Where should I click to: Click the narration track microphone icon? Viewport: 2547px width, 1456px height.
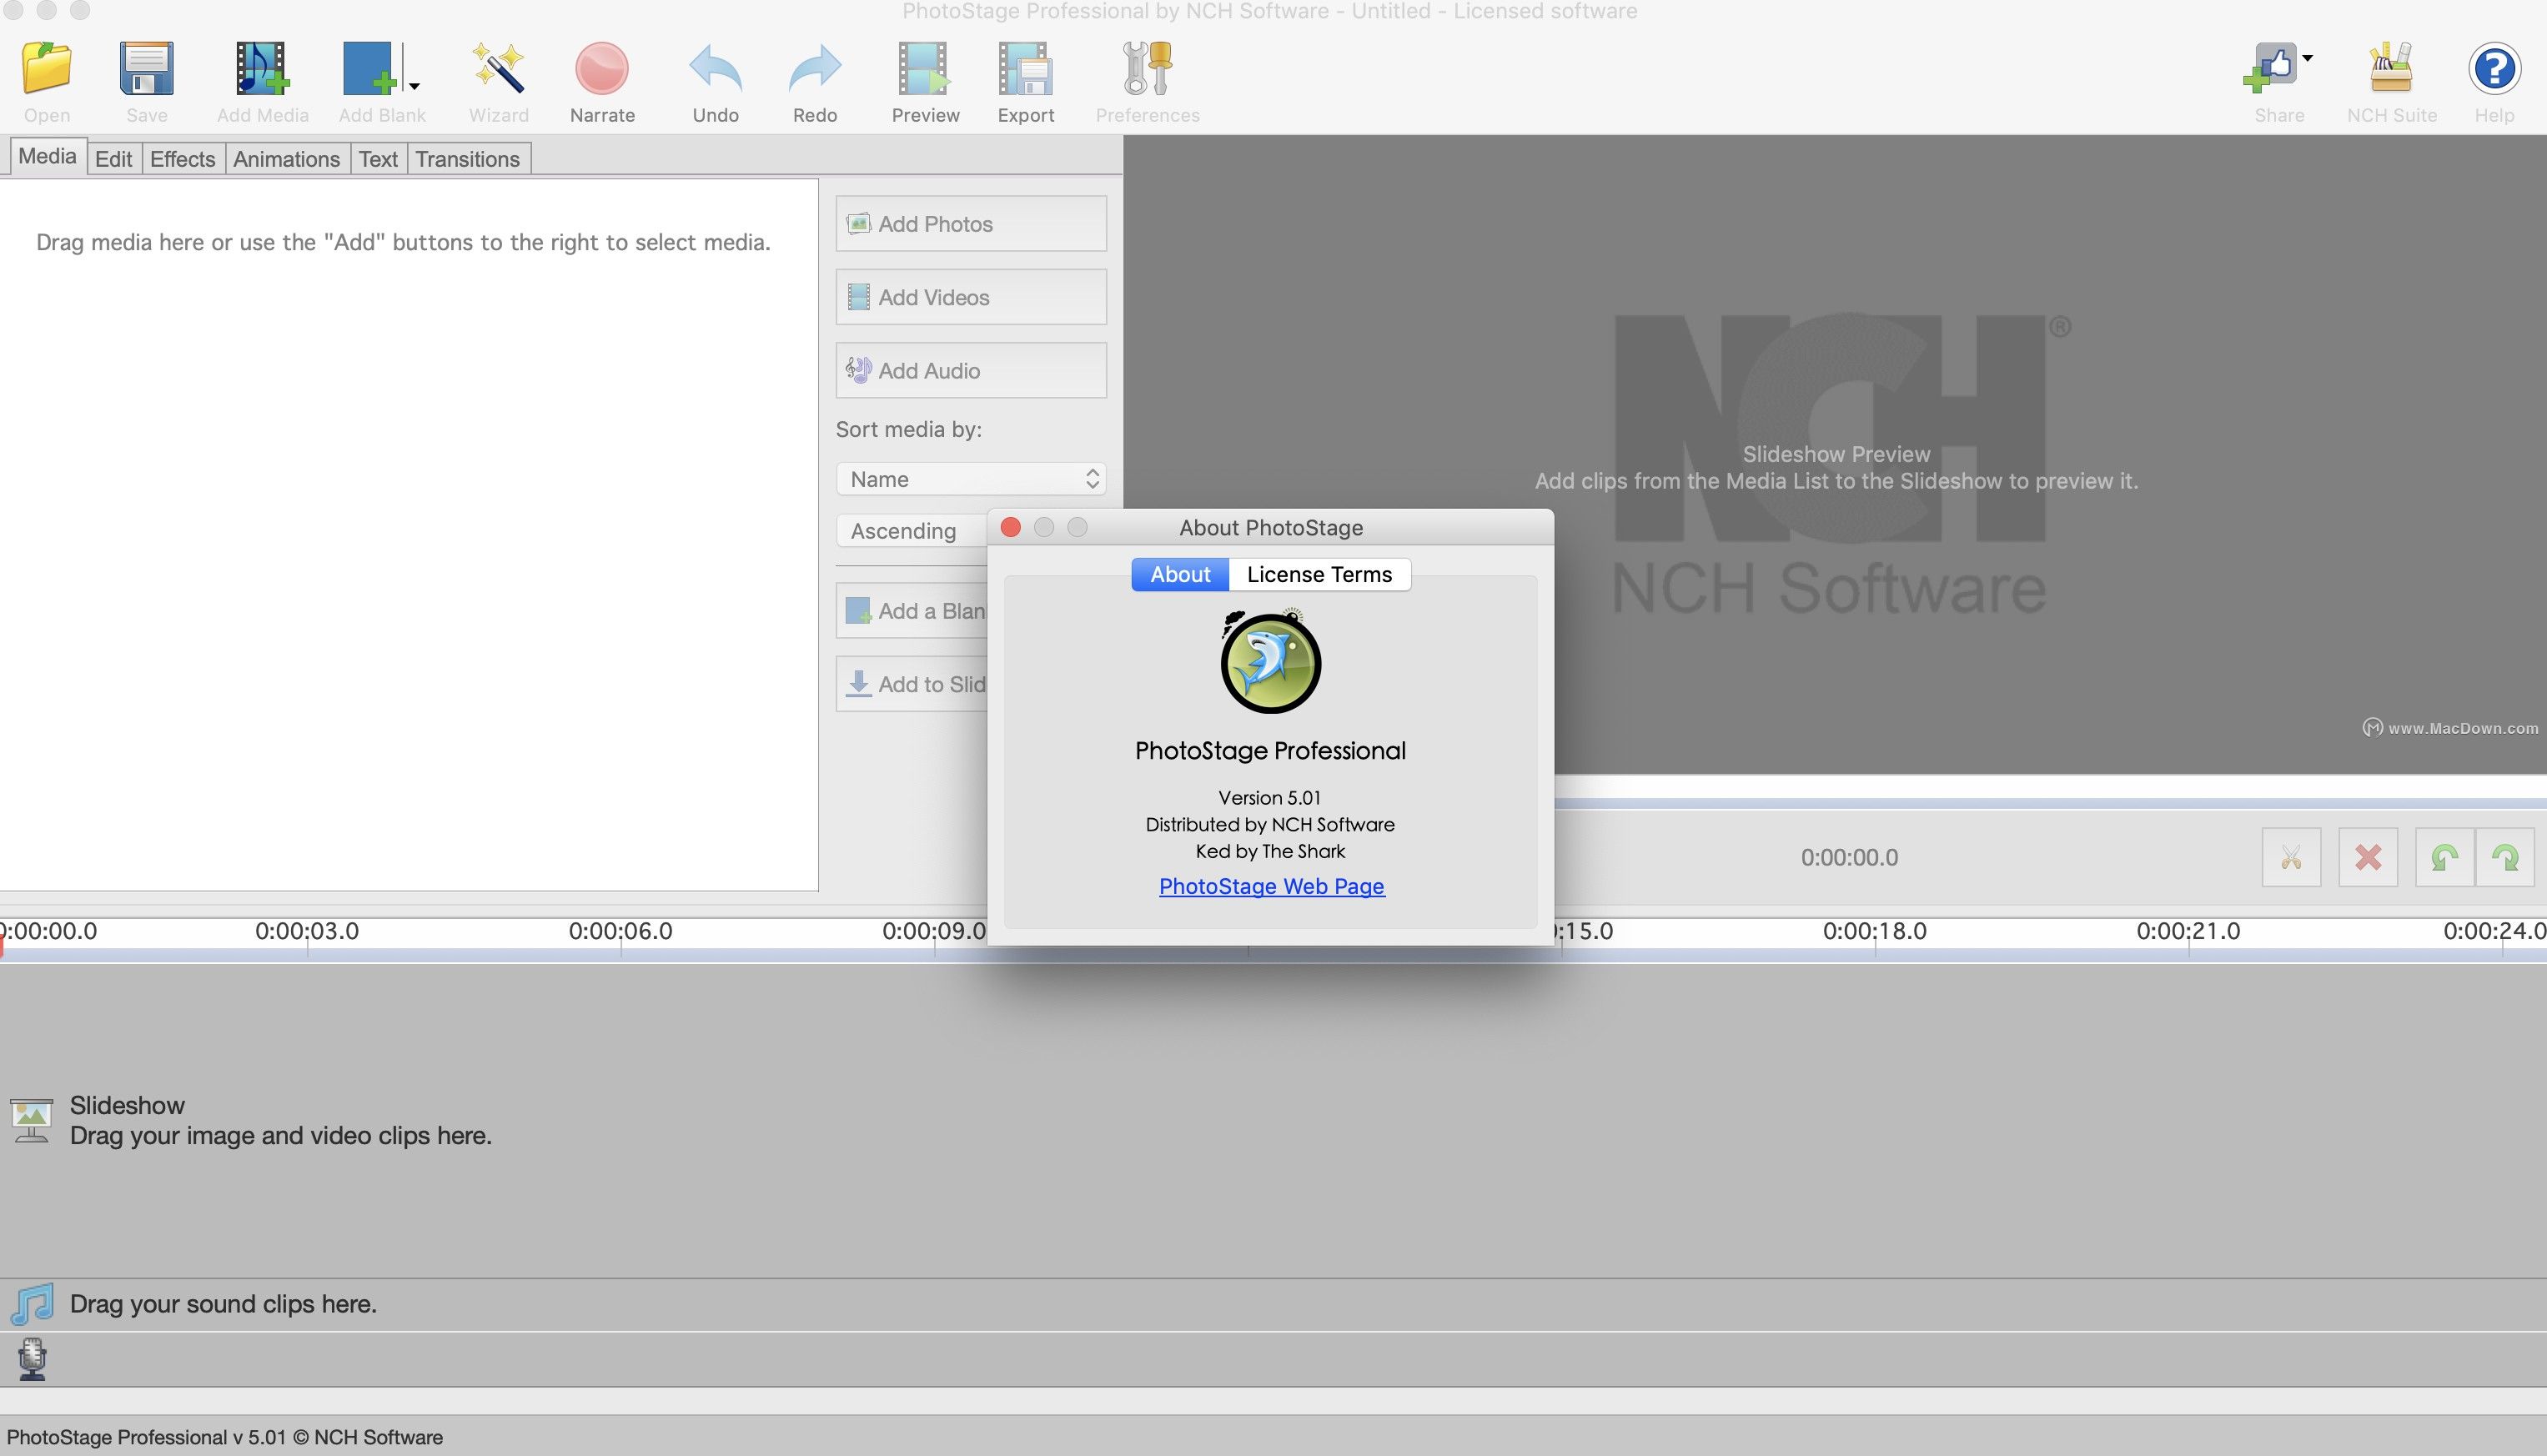pyautogui.click(x=32, y=1359)
